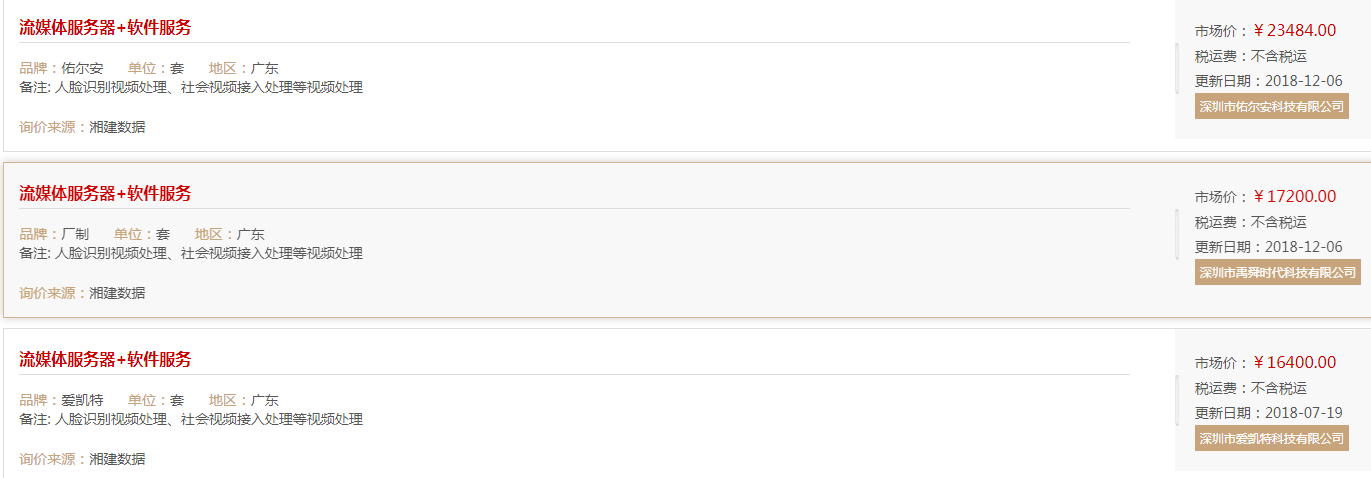Click update date 2018-12-06 in the 禹舜时代 card
The image size is (1371, 478).
1303,247
